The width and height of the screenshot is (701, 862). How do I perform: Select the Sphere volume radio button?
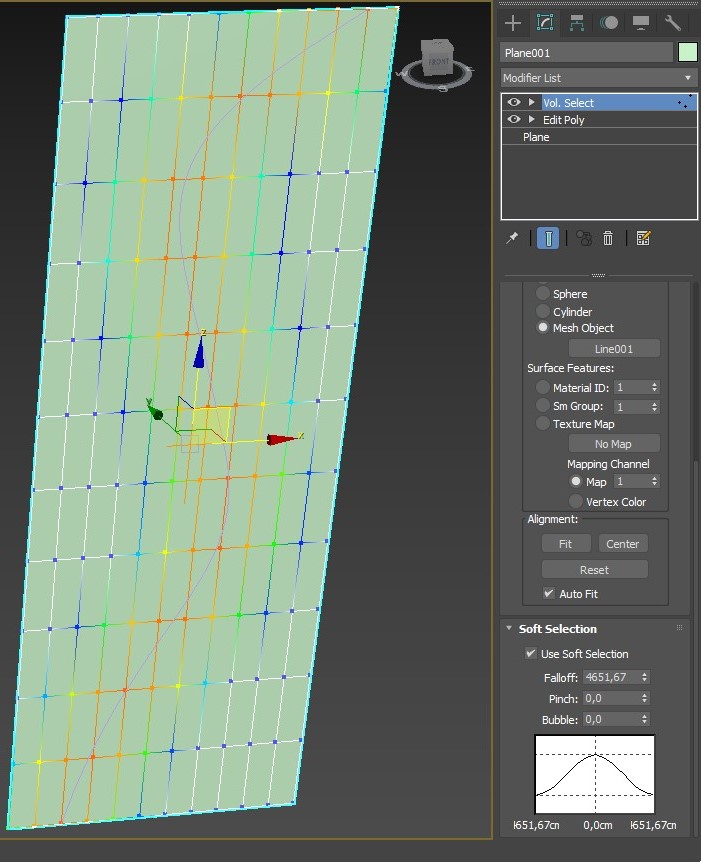click(x=543, y=294)
